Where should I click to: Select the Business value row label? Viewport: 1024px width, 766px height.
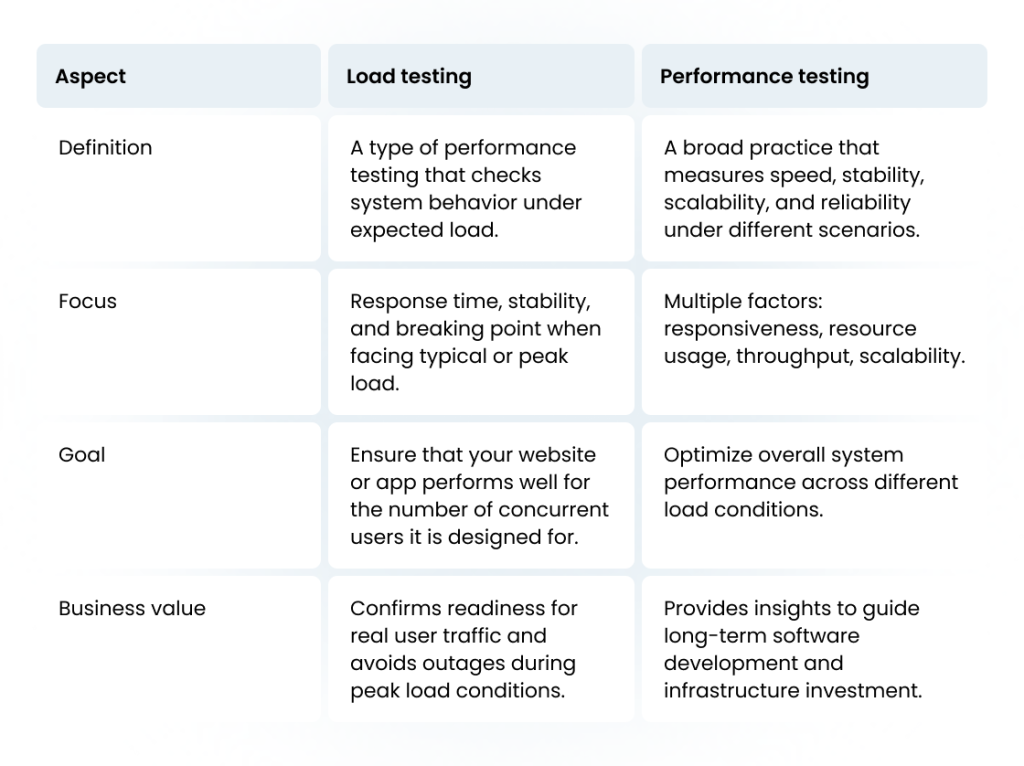click(x=132, y=608)
